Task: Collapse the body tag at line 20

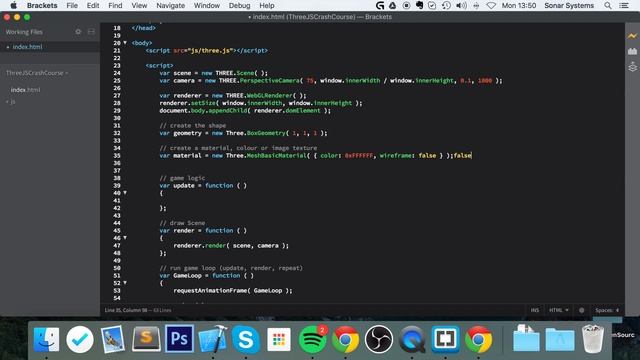Action: [125, 42]
